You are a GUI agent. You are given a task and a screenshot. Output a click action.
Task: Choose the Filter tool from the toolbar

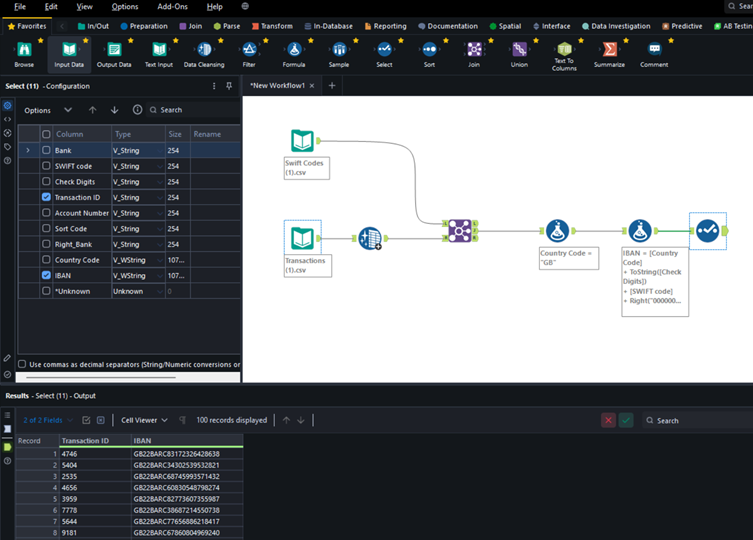coord(249,50)
